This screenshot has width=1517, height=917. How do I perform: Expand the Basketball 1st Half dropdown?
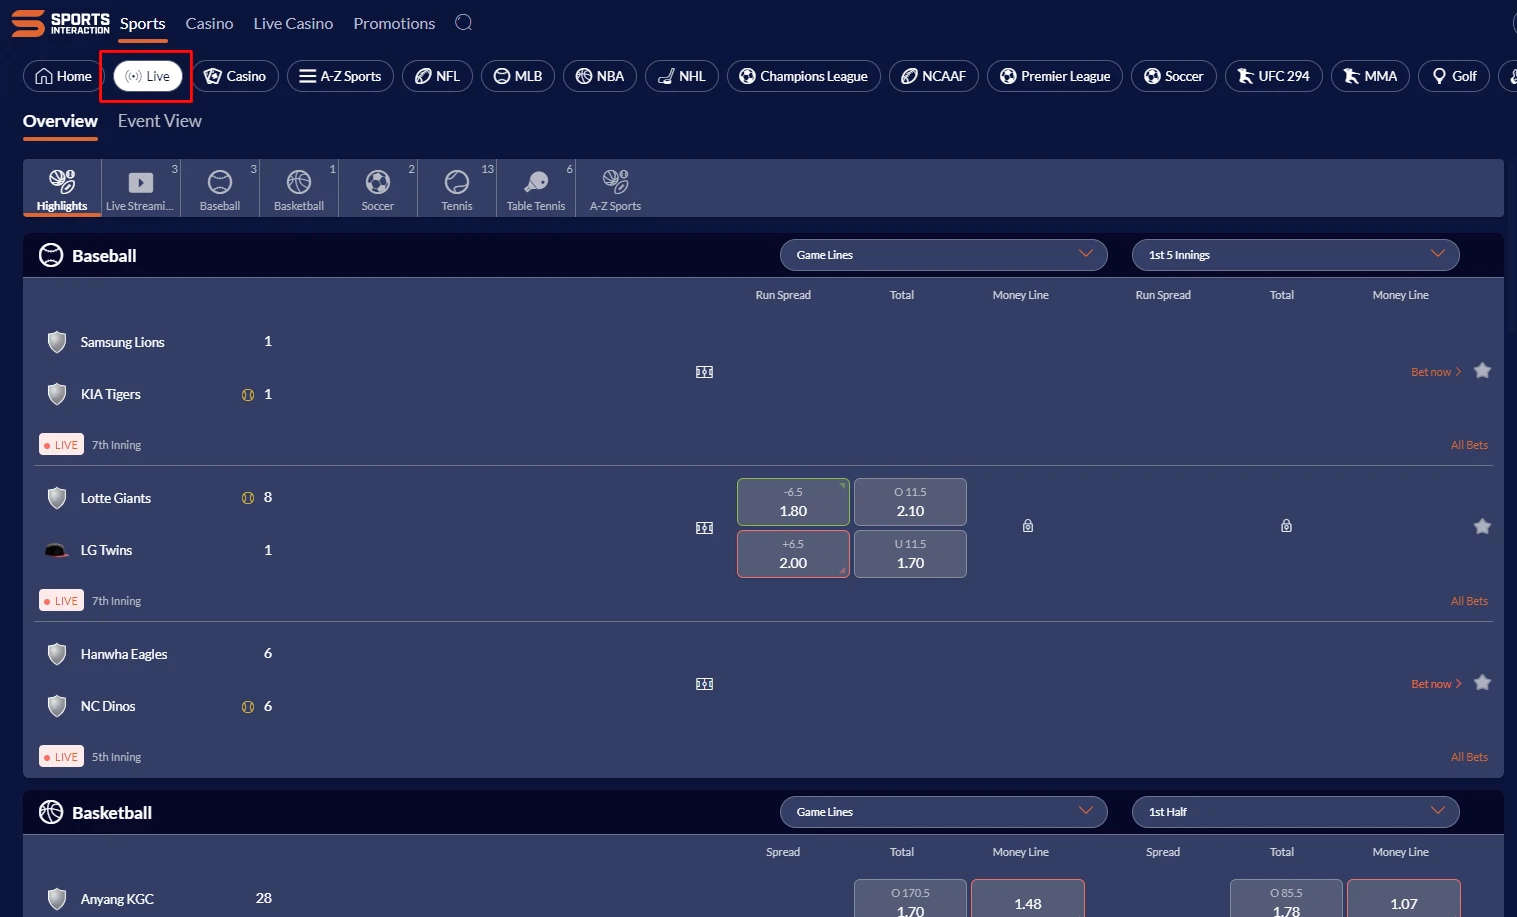[x=1295, y=812]
